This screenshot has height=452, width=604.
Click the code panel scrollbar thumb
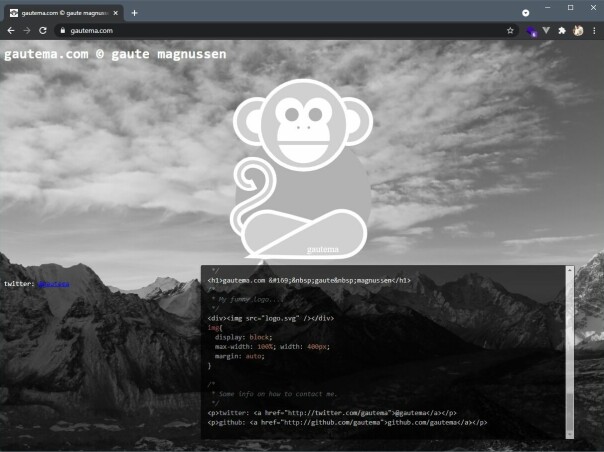(570, 410)
